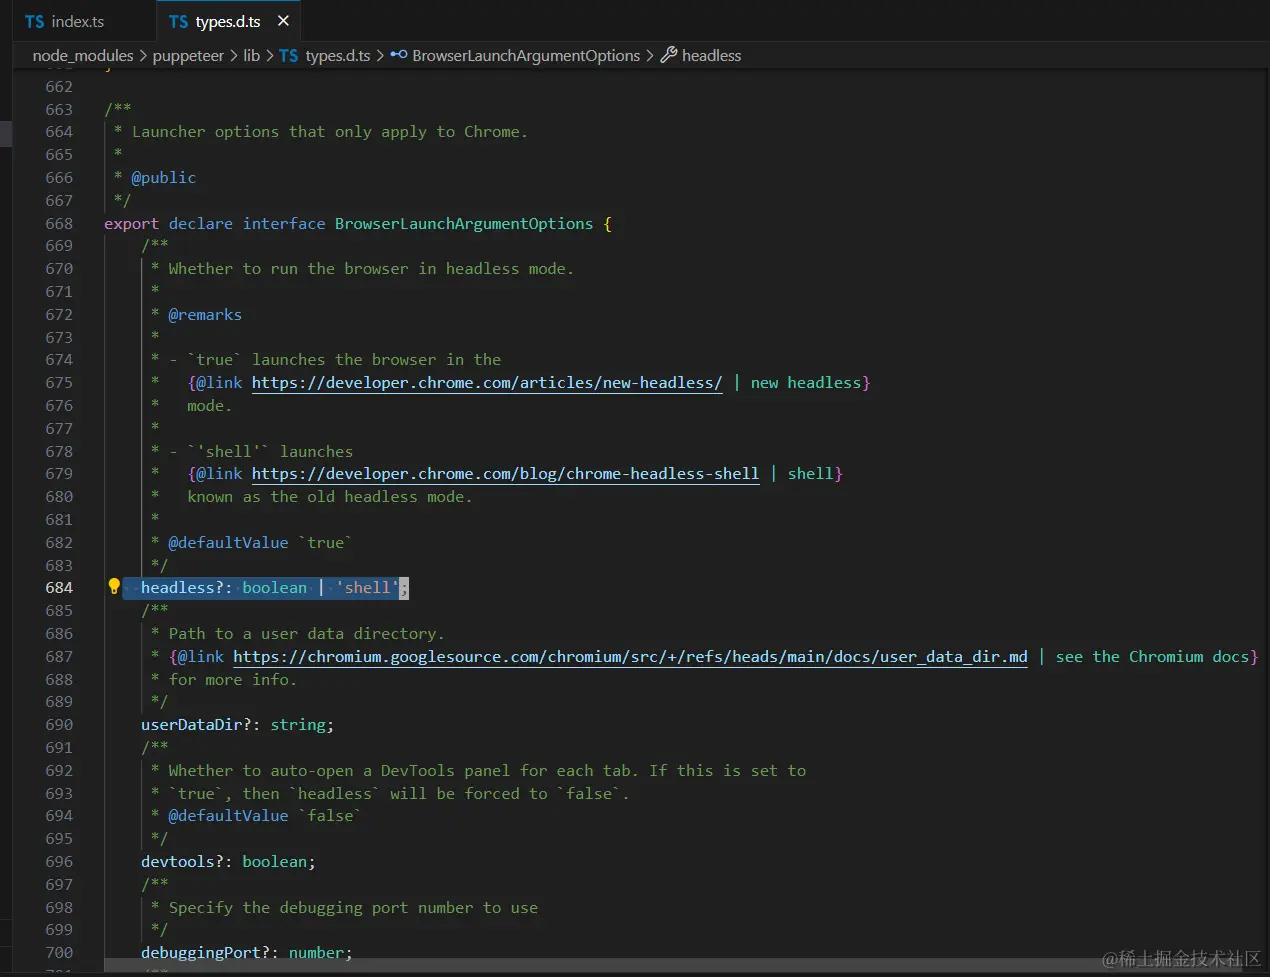
Task: Click the TS icon on types.d.ts tab
Action: [x=179, y=21]
